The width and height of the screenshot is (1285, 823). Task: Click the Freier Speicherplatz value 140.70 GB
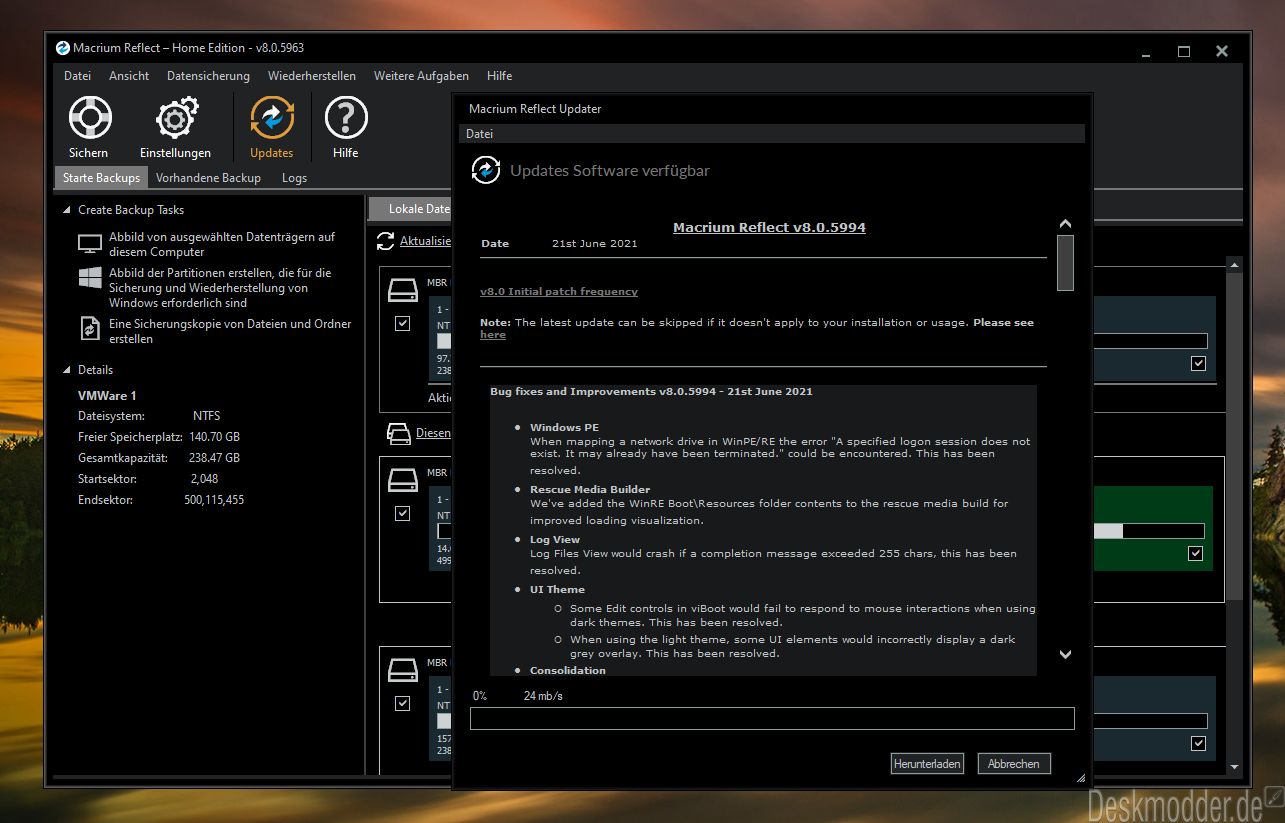[214, 437]
